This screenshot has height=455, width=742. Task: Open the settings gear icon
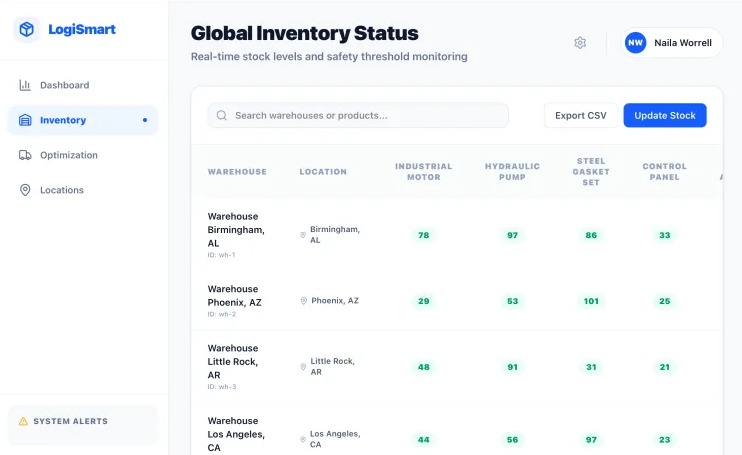coord(580,43)
